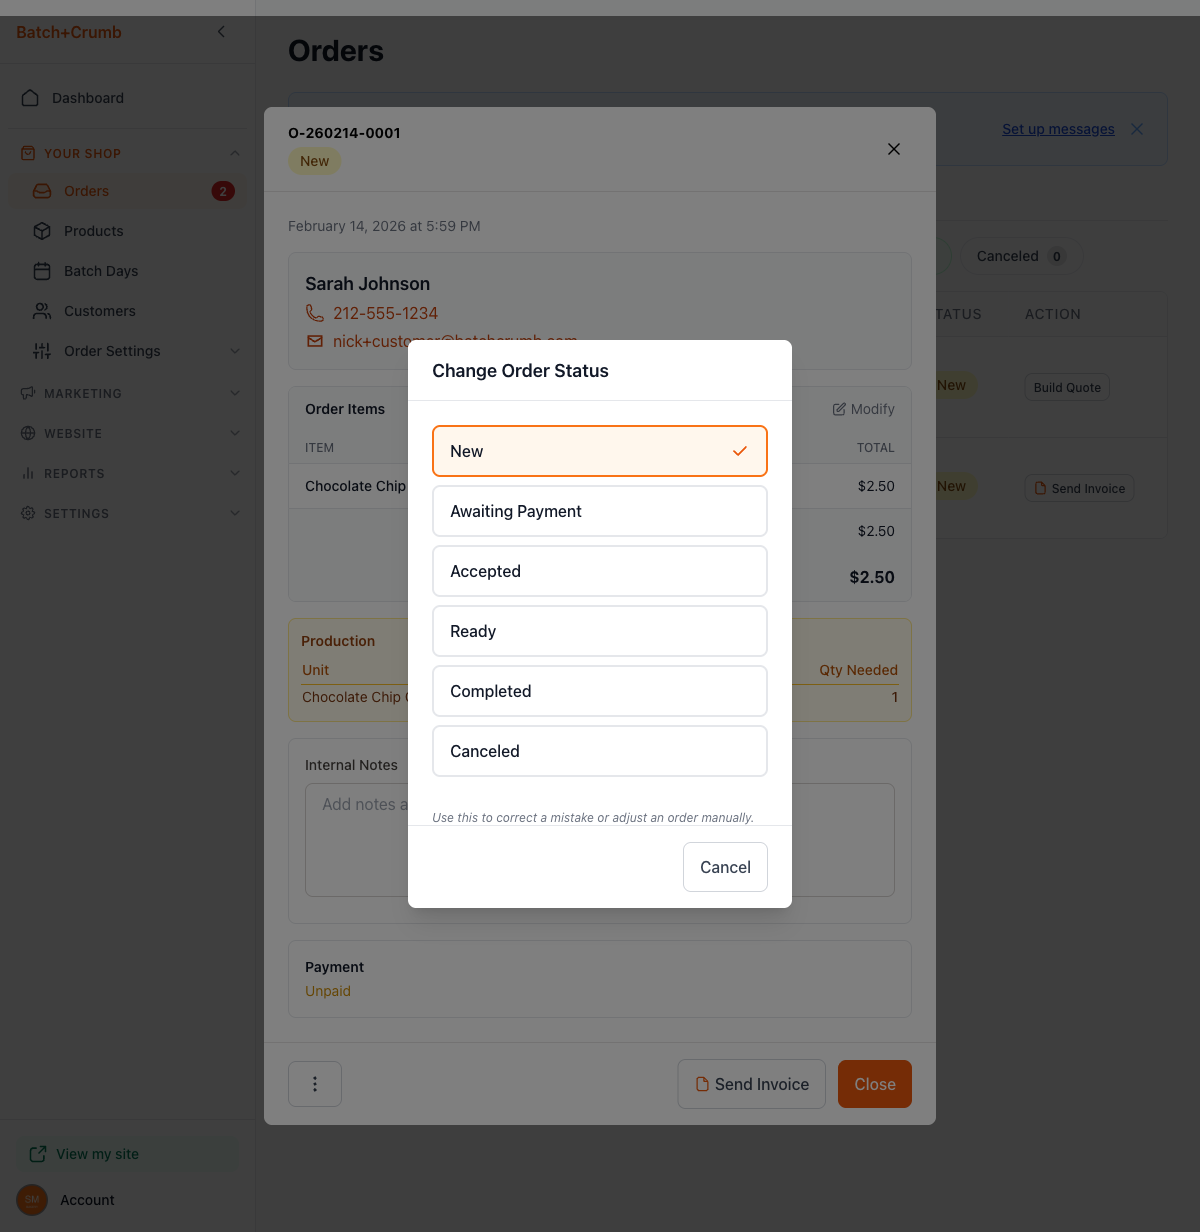Screen dimensions: 1200x1232
Task: Click the sidebar collapse arrow icon
Action: pos(221,32)
